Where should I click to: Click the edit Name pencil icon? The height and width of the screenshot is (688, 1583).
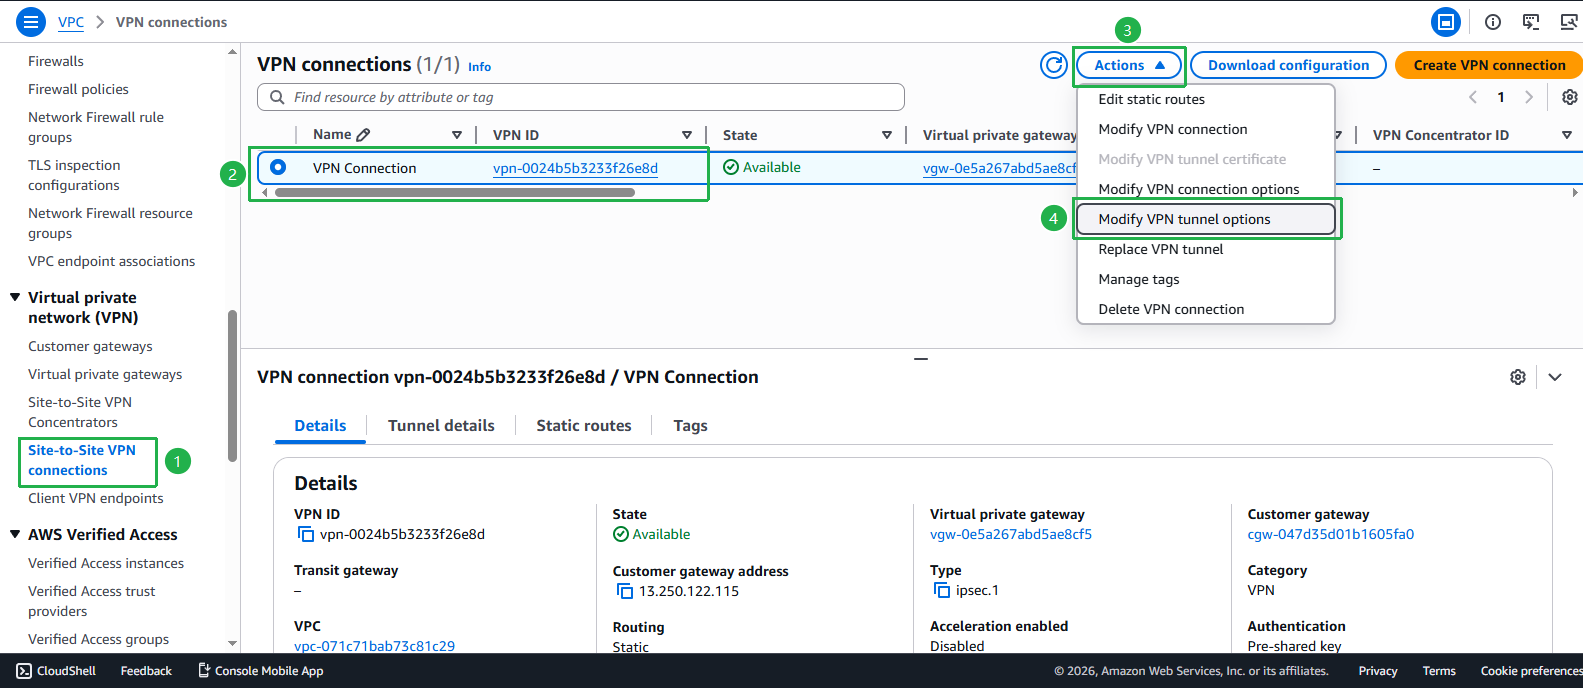coord(364,134)
